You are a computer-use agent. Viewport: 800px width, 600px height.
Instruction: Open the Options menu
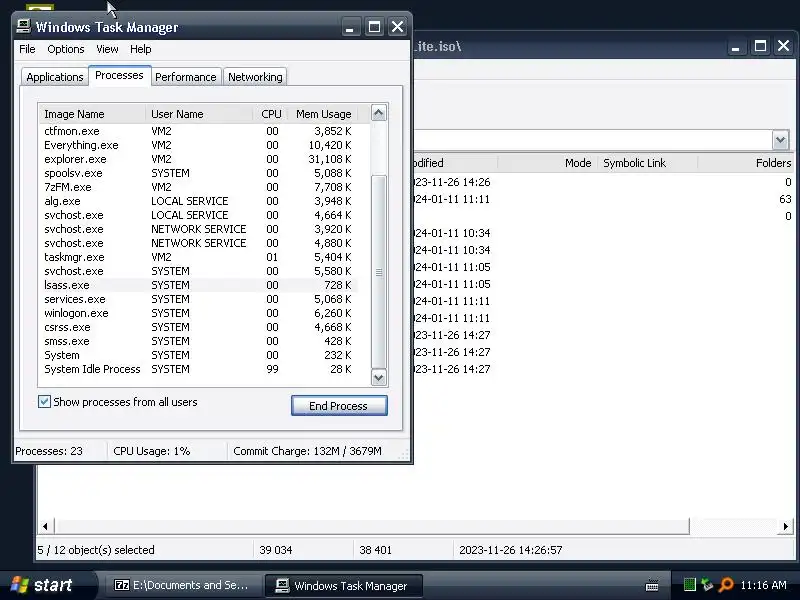66,49
